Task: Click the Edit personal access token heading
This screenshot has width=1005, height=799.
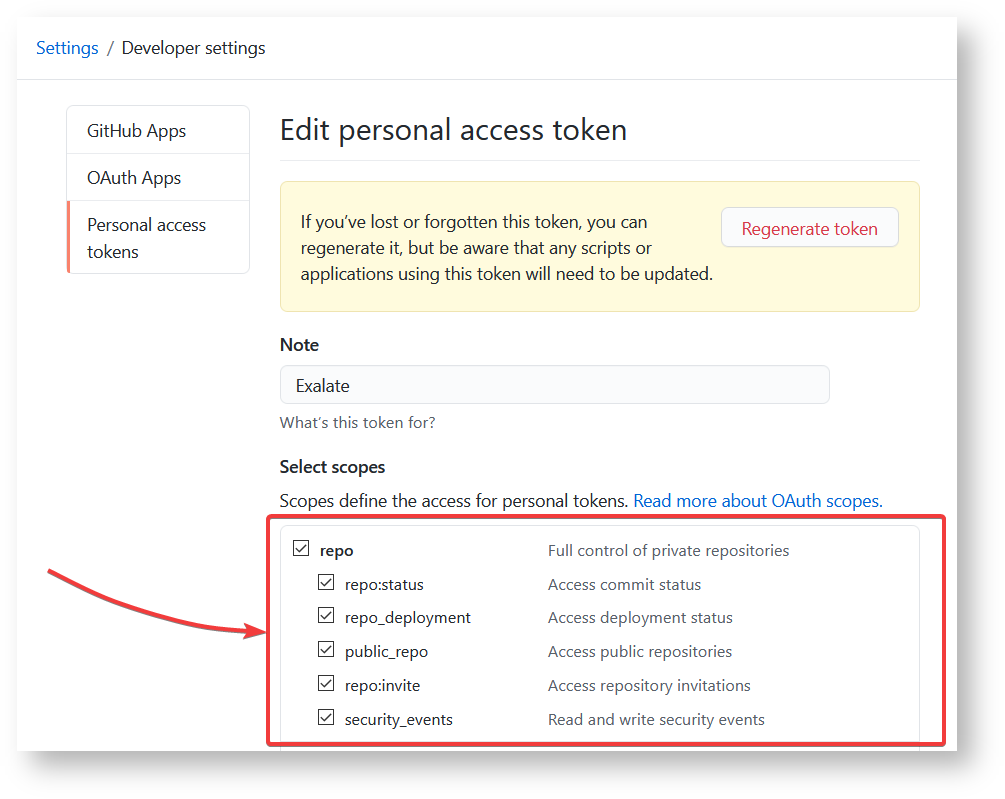Action: click(453, 130)
